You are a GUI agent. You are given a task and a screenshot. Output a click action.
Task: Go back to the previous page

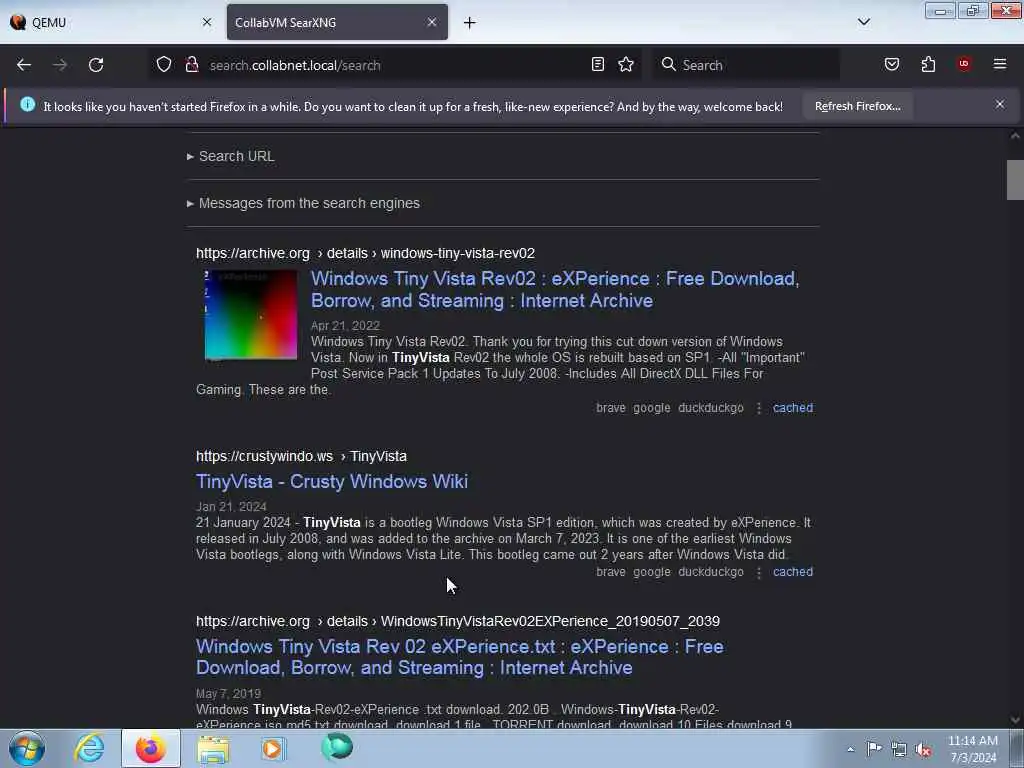(24, 65)
